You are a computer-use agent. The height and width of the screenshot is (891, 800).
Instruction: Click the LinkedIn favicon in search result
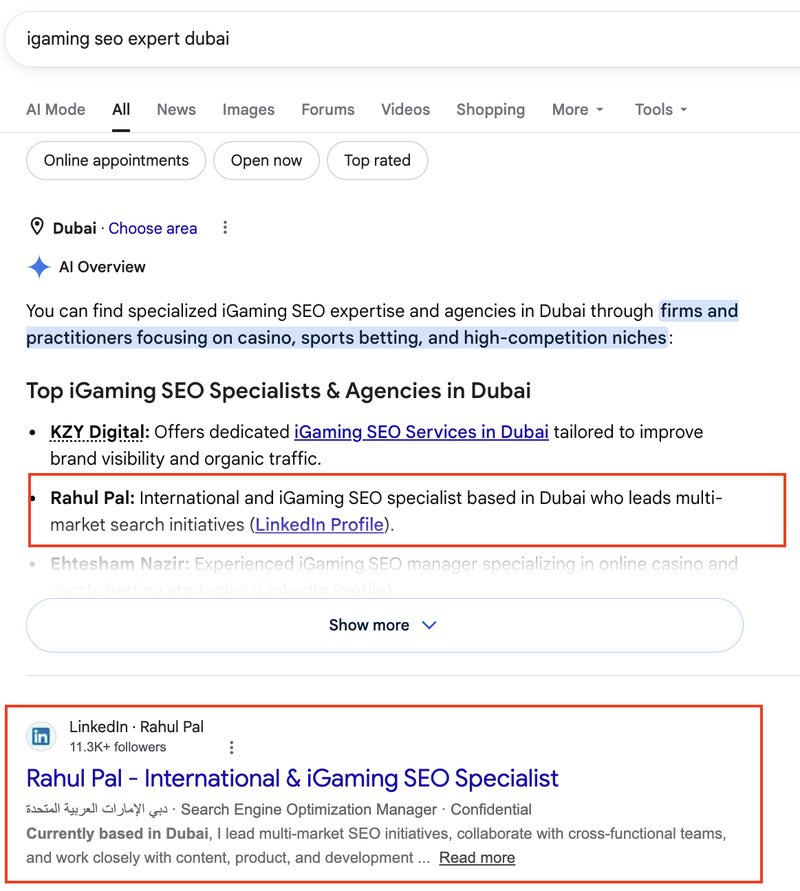(x=41, y=737)
